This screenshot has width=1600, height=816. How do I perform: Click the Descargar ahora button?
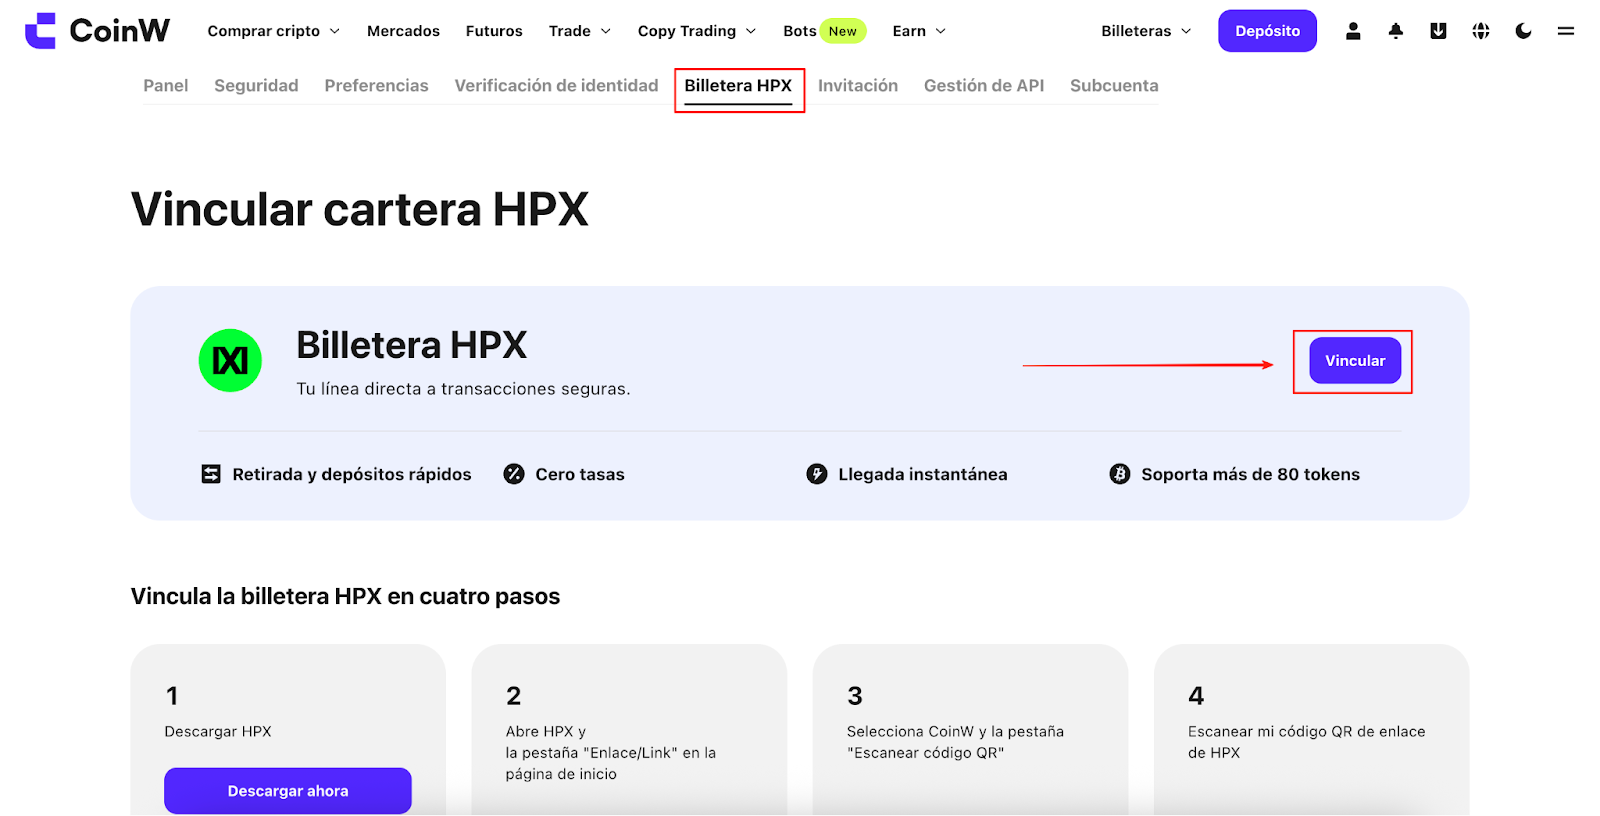point(288,791)
